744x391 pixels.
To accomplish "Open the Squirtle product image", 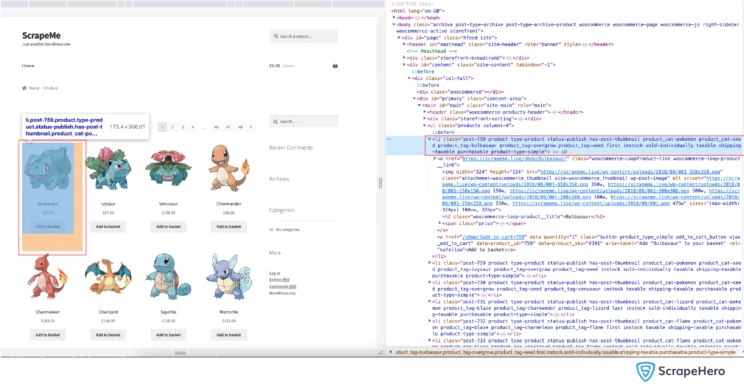I will click(168, 277).
